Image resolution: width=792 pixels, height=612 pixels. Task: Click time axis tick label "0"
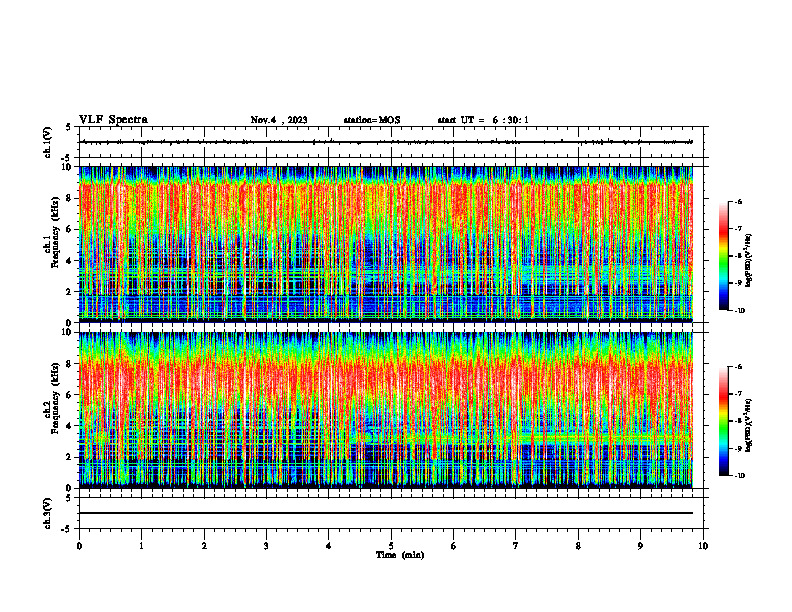[79, 546]
